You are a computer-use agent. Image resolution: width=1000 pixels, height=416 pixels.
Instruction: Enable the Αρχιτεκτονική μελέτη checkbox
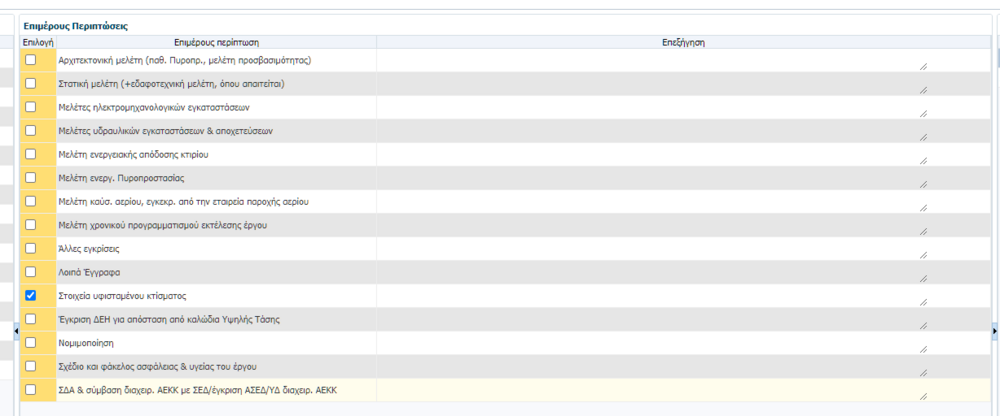[30, 60]
